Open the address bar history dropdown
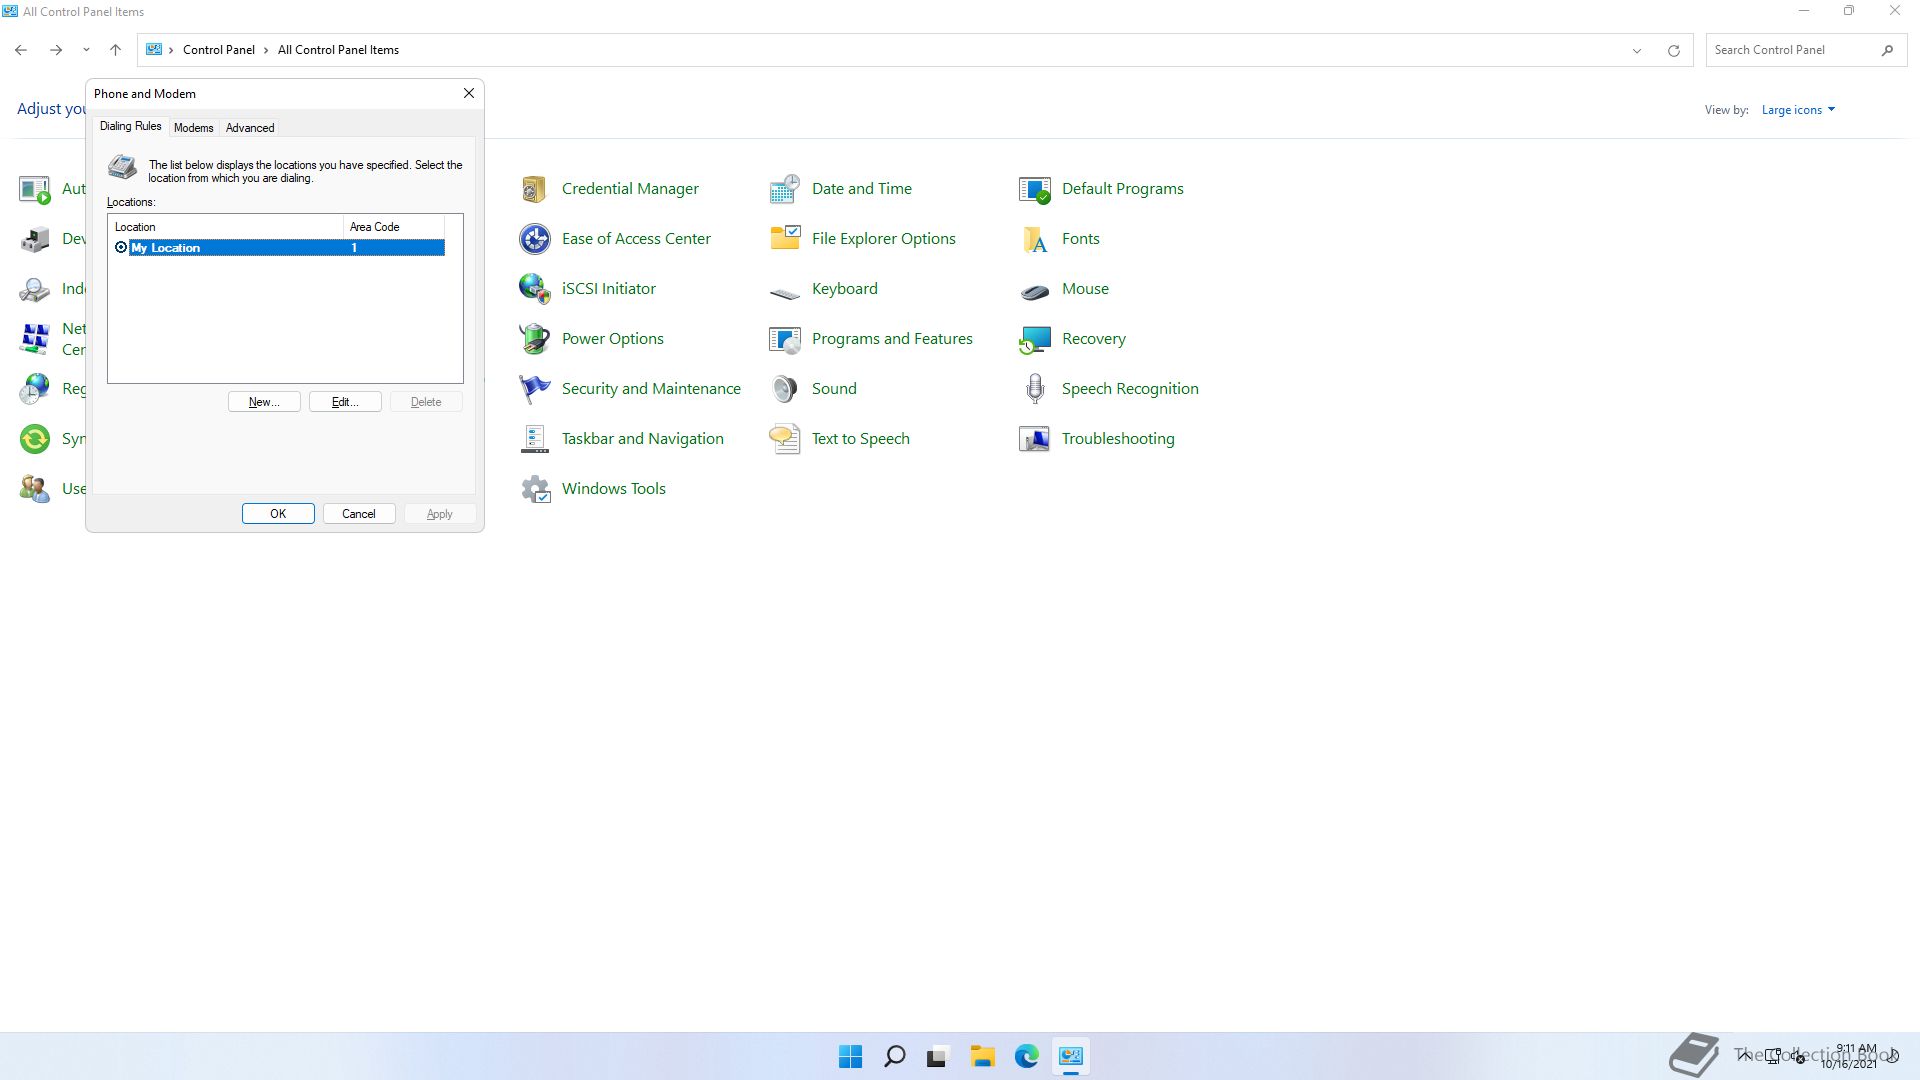 [1636, 50]
